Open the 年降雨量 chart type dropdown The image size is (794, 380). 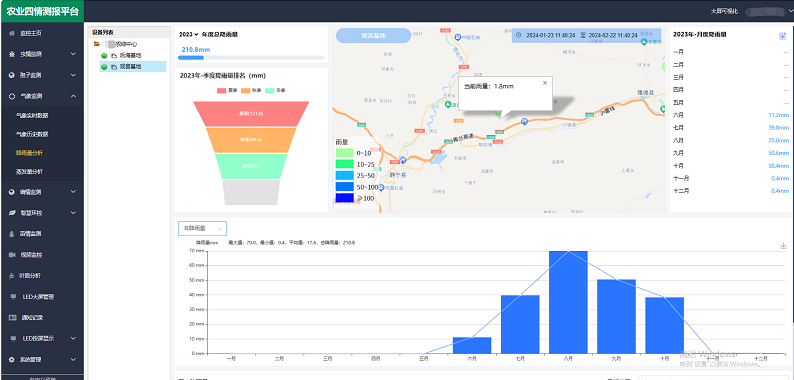tap(202, 229)
